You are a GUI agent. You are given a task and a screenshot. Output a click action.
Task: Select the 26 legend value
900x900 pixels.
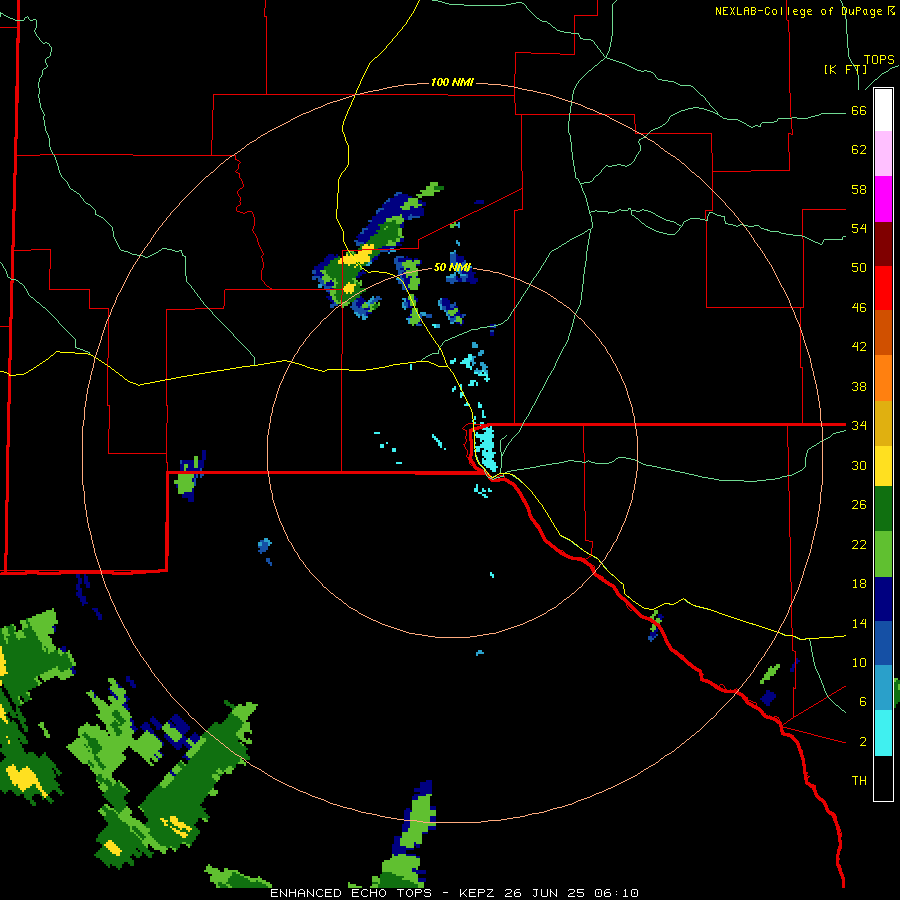(x=859, y=505)
